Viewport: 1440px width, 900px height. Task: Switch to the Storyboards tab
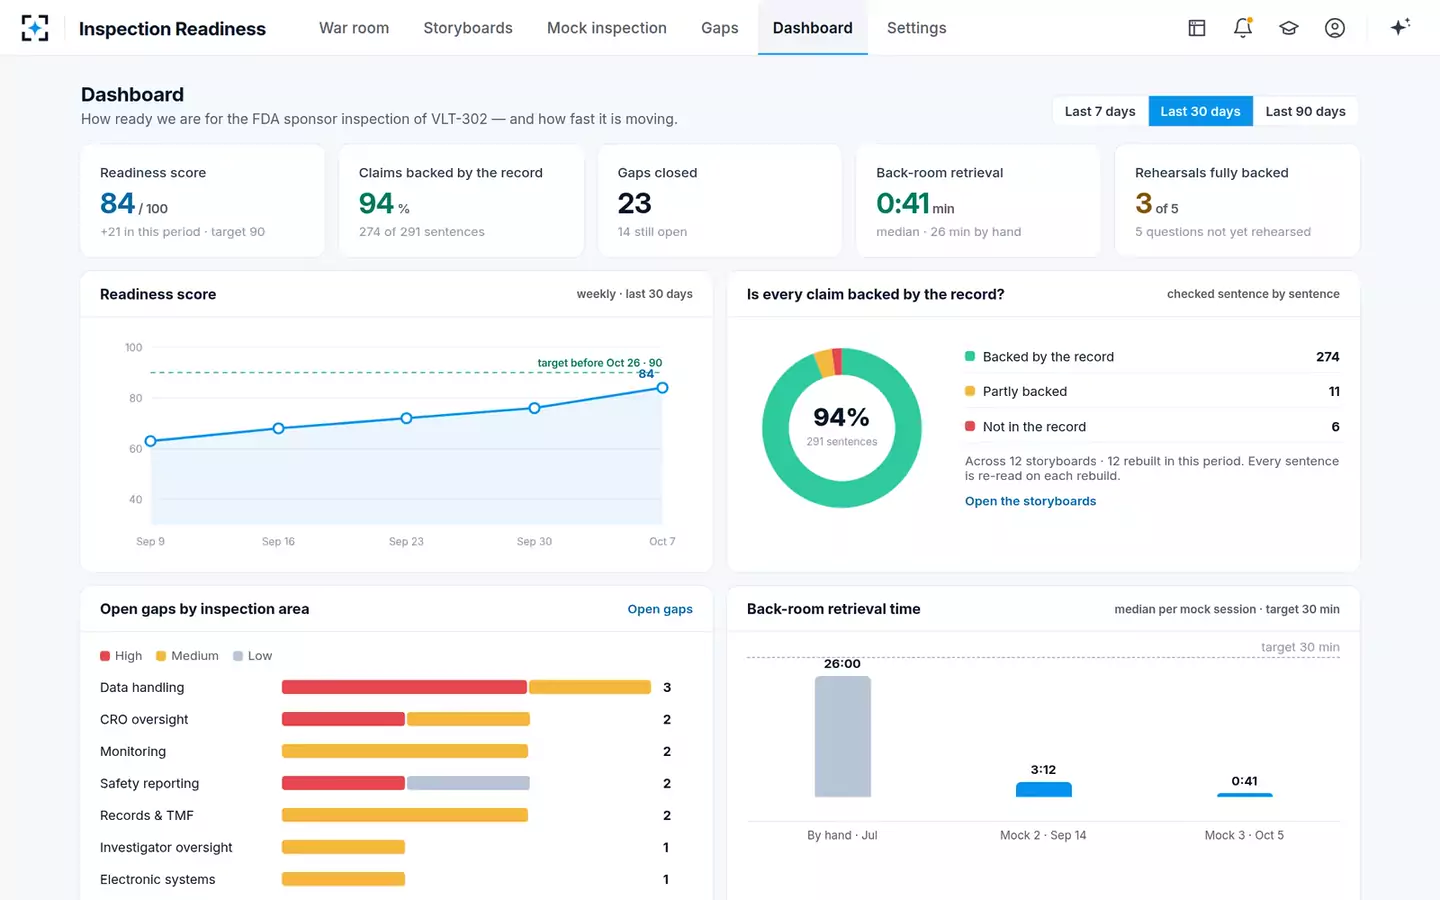click(468, 28)
